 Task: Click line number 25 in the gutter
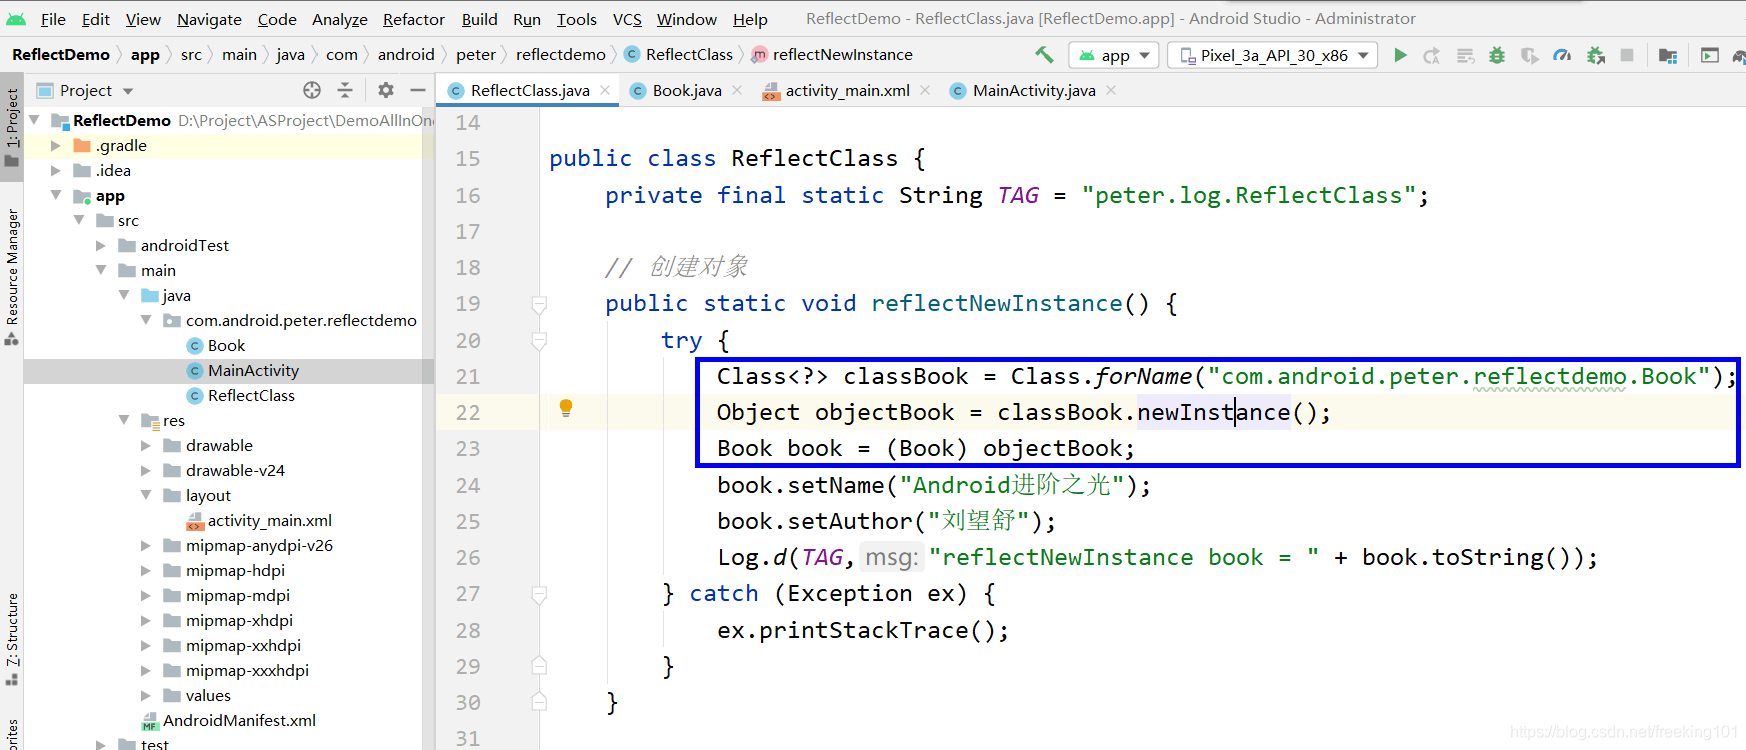tap(467, 522)
